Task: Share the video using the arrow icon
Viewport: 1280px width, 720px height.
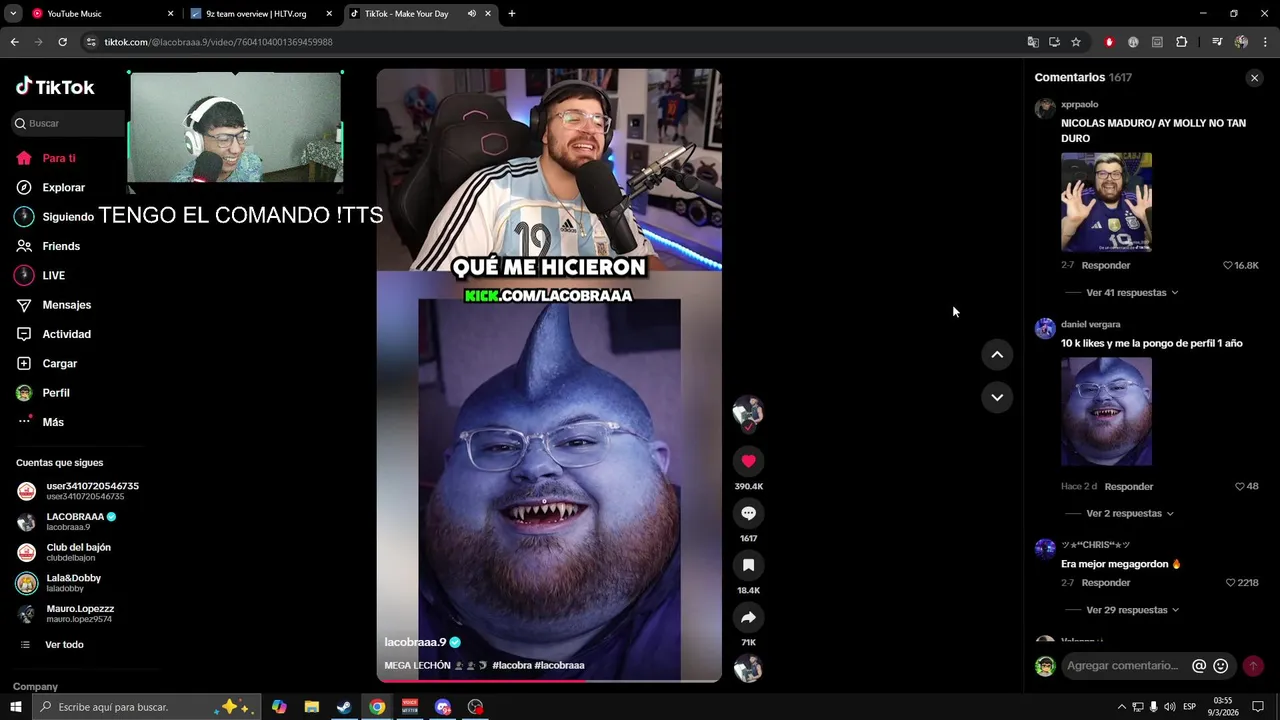Action: click(x=748, y=617)
